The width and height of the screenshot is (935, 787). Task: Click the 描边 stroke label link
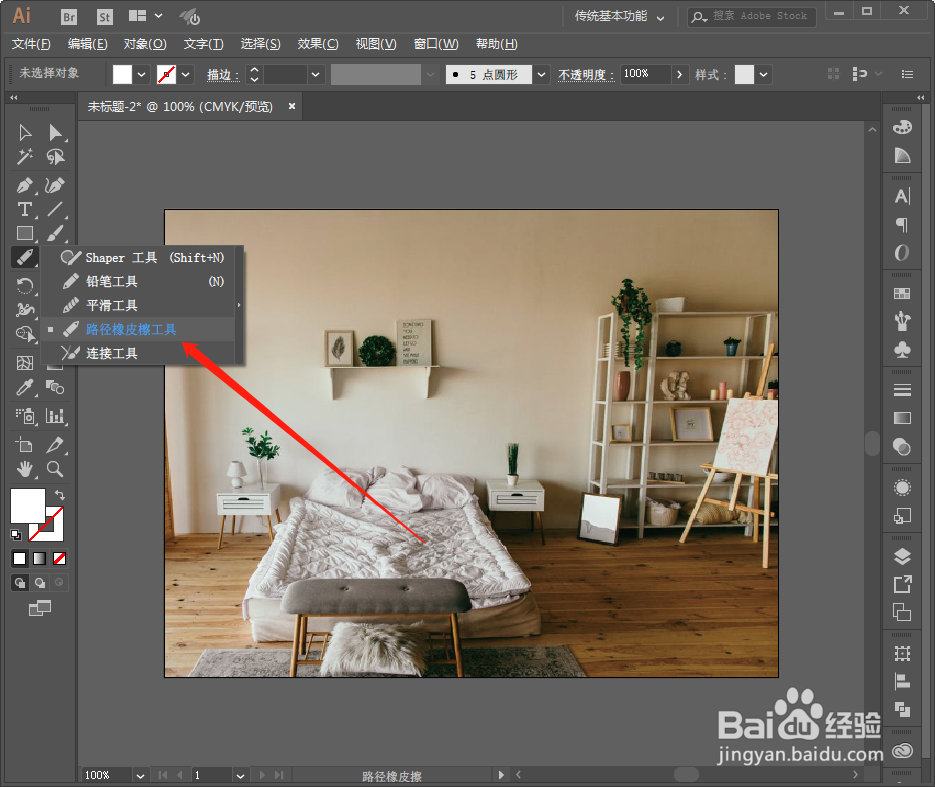tap(222, 75)
